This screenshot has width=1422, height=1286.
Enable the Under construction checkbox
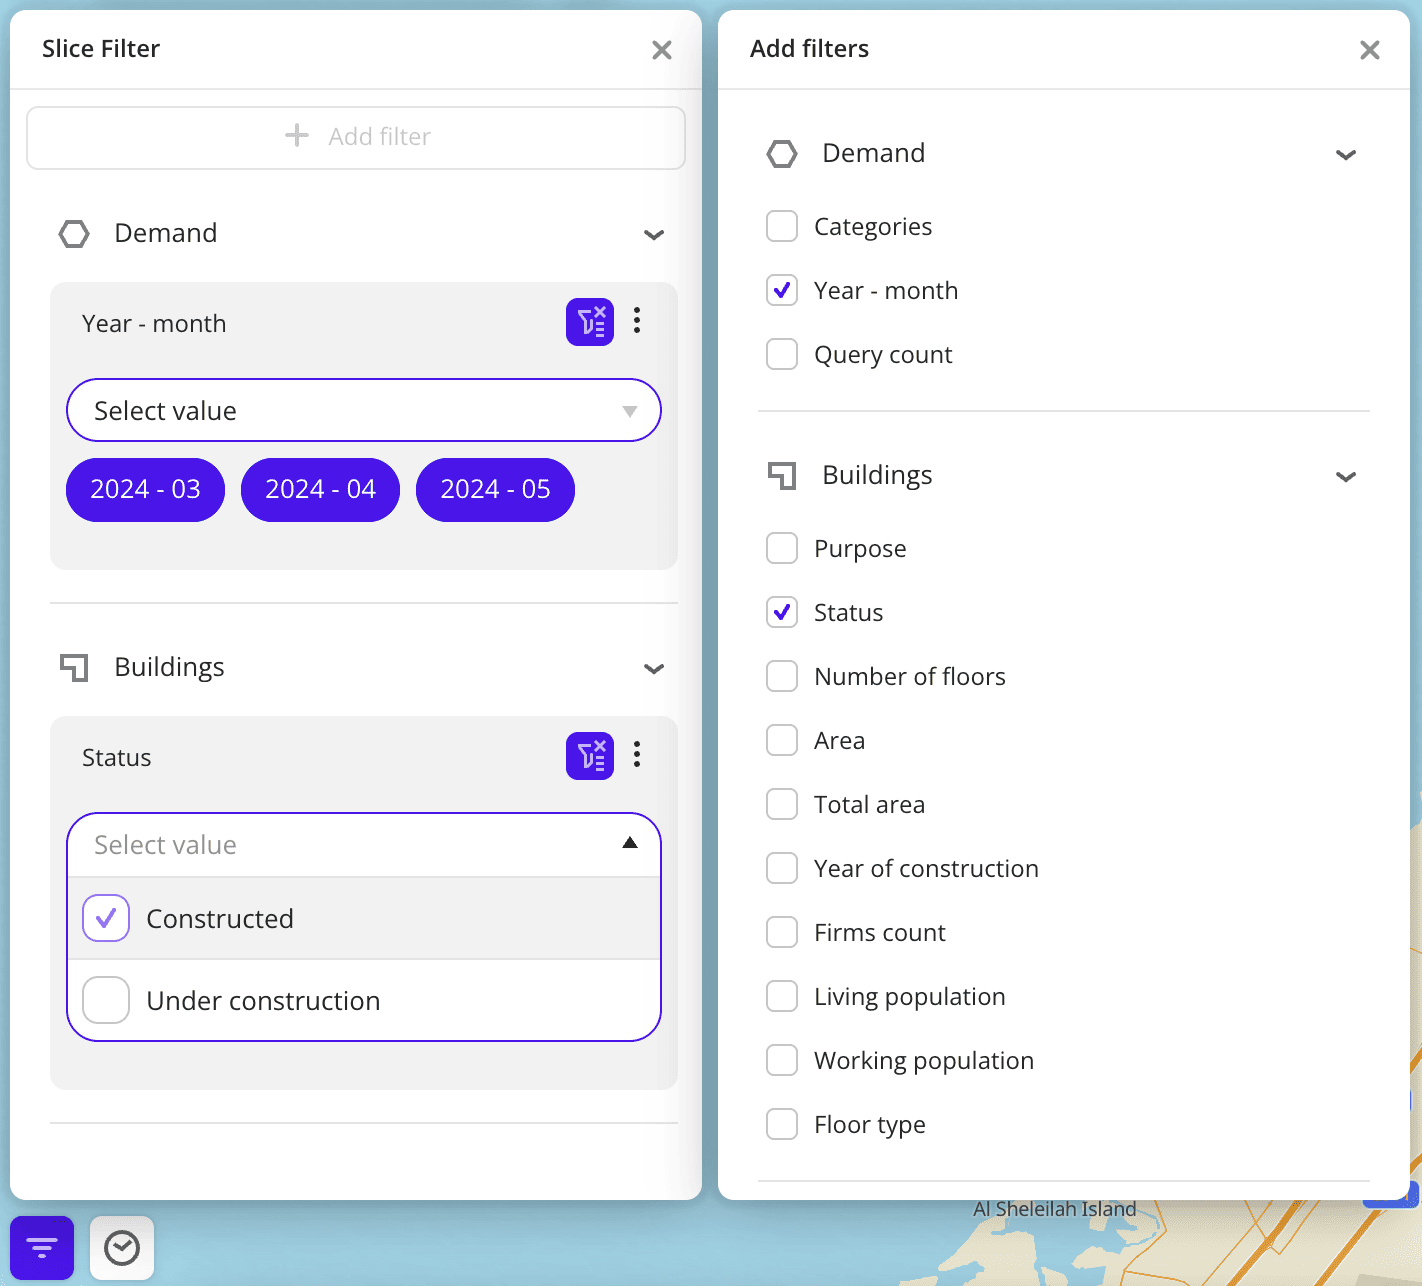pos(105,1000)
